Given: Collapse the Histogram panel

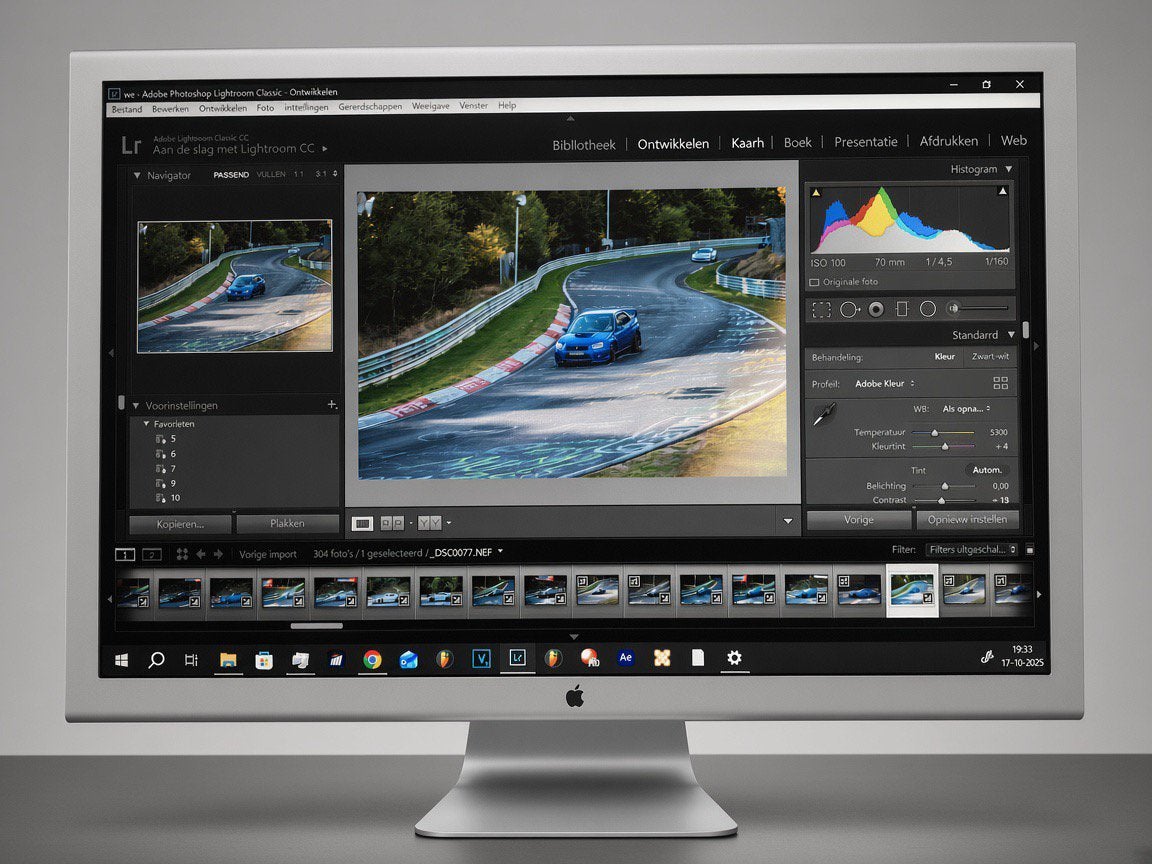Looking at the screenshot, I should [x=1009, y=169].
